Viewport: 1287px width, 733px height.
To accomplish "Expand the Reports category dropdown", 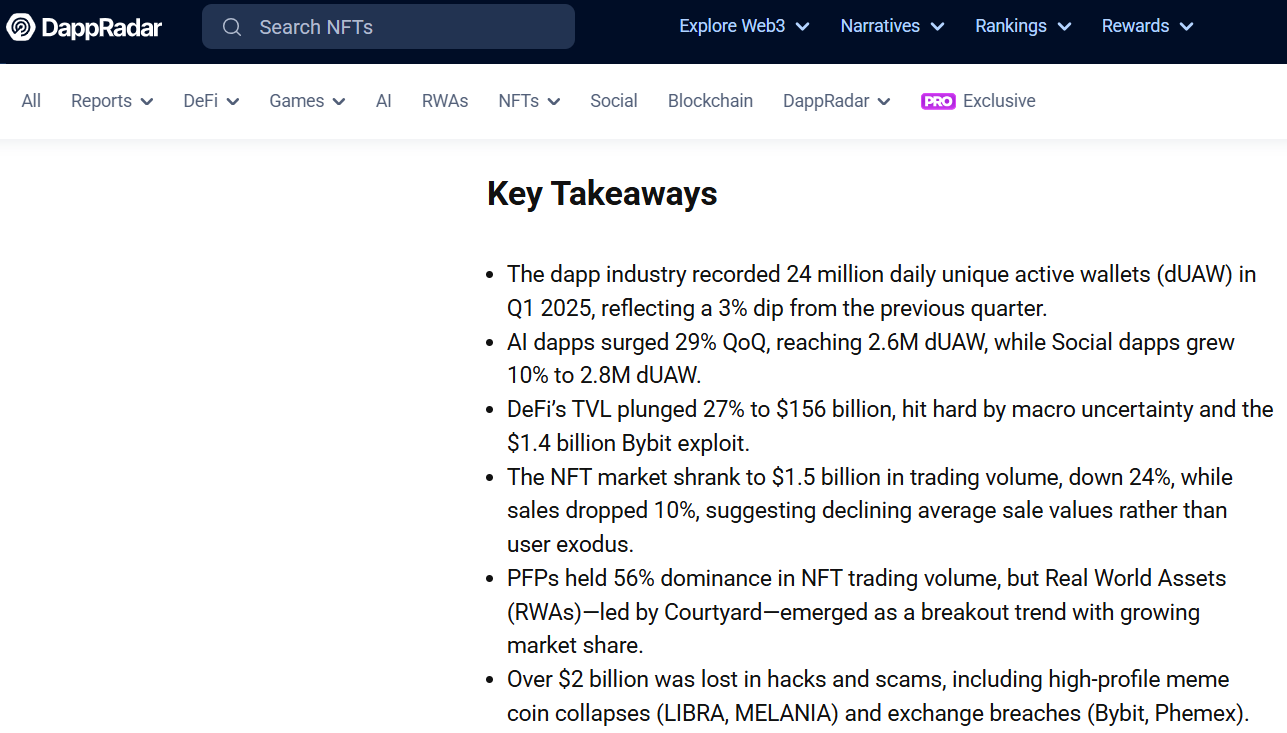I will tap(112, 101).
